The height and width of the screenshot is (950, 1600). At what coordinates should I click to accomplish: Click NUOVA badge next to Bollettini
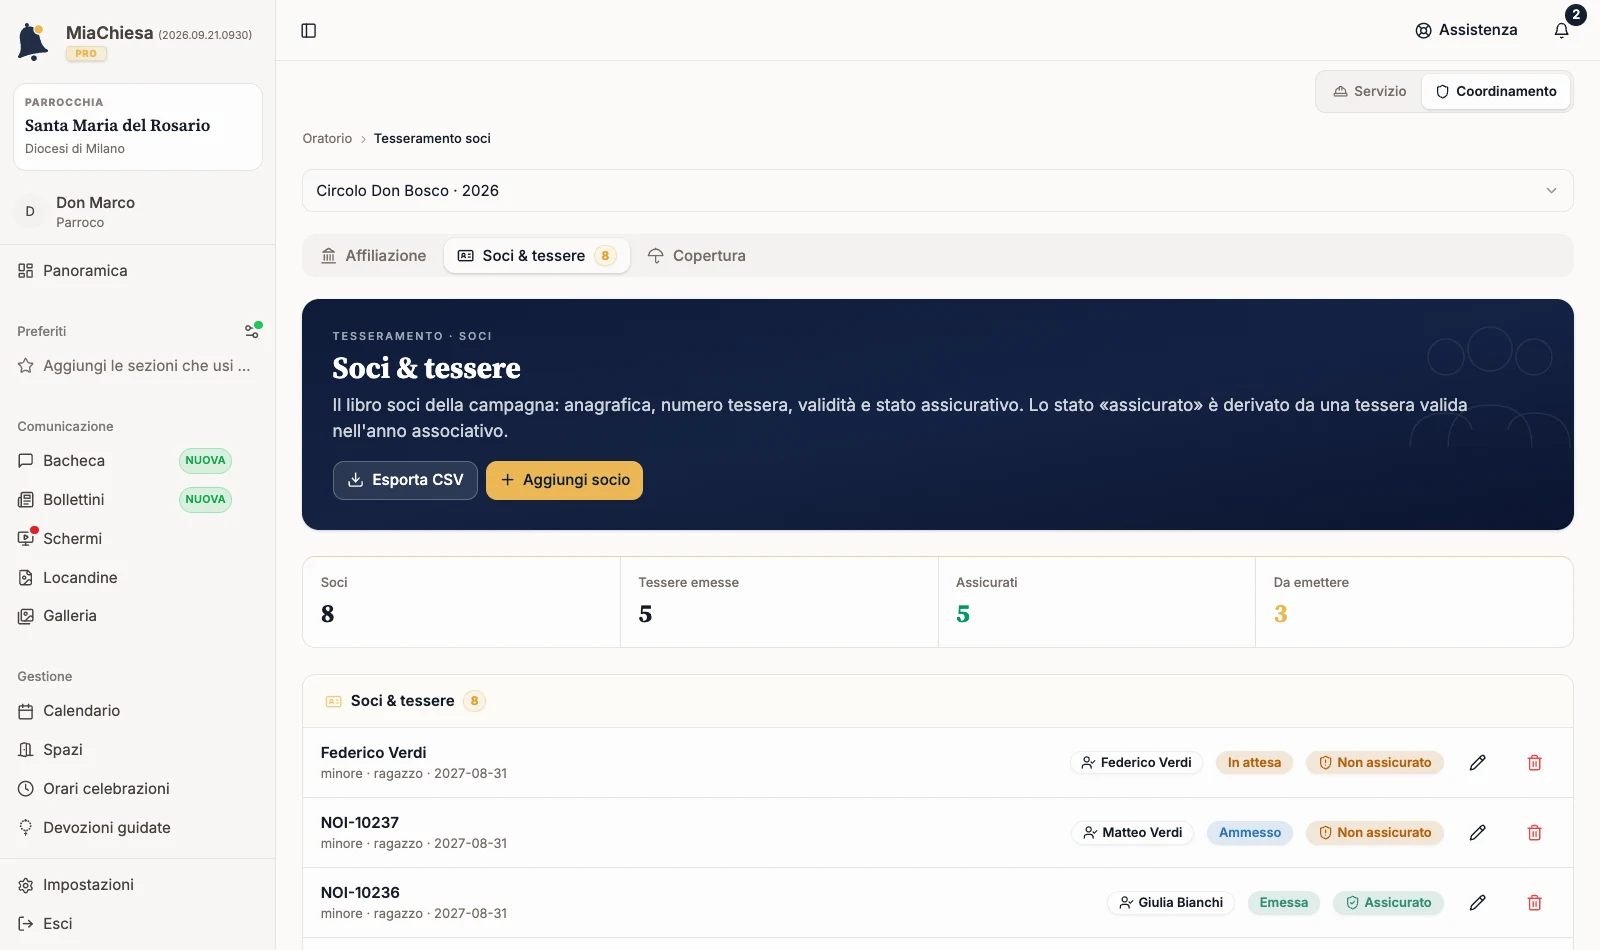pos(205,500)
